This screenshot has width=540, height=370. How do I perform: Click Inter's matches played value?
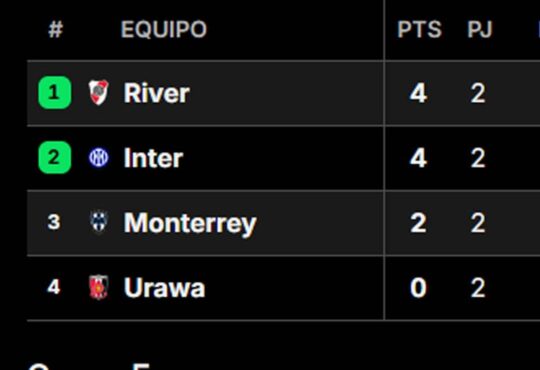click(478, 158)
